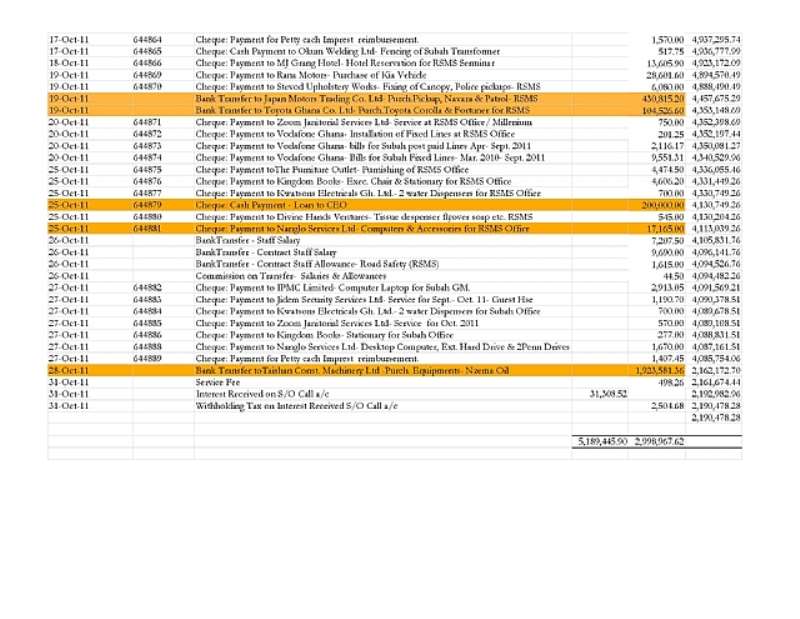Select the amount 1,407.45 cell
This screenshot has width=800, height=619.
point(667,358)
